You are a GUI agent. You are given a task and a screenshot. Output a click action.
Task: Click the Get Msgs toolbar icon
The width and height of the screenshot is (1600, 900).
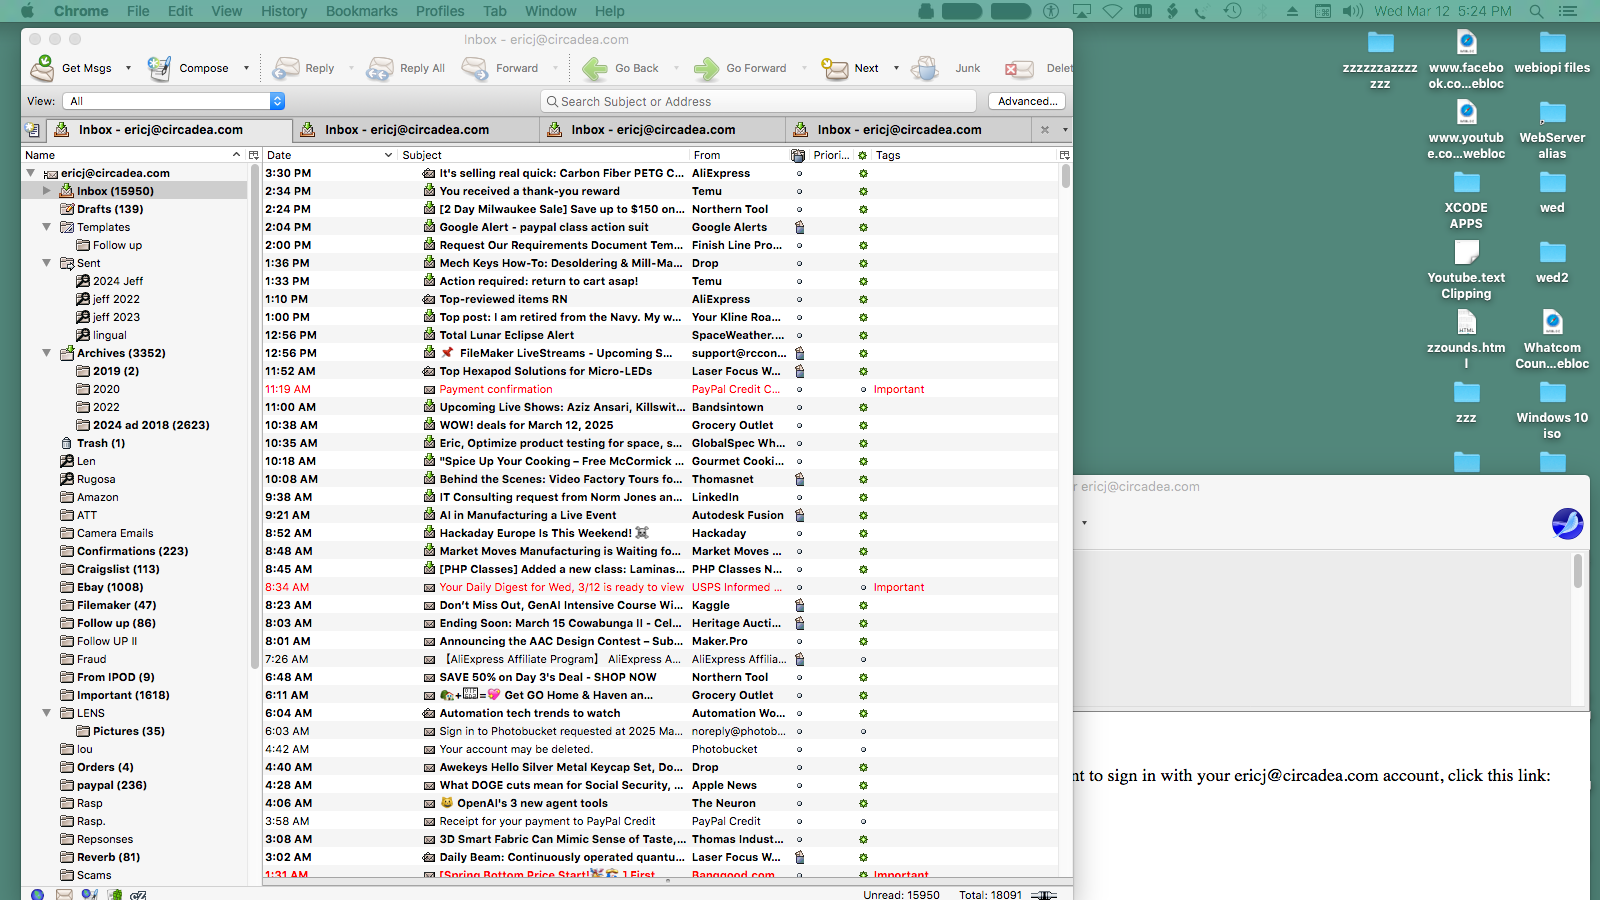(43, 68)
